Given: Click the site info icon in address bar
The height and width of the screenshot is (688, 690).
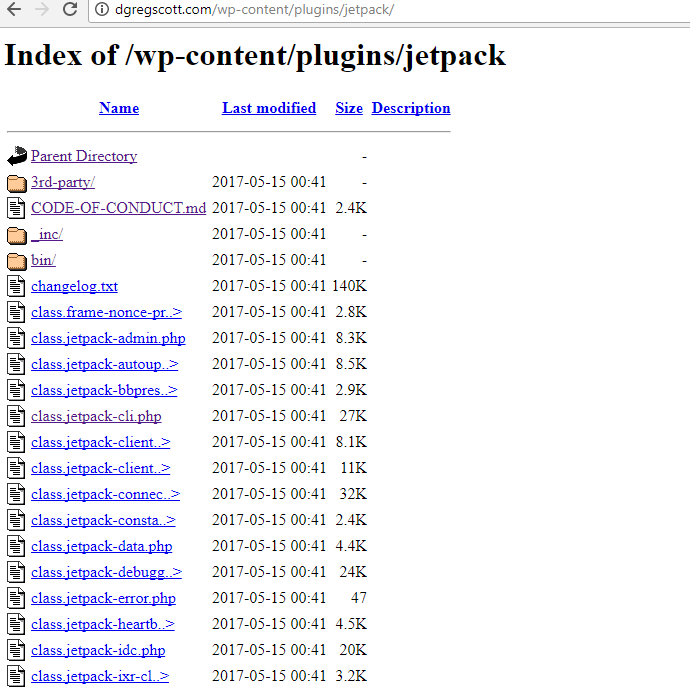Looking at the screenshot, I should [102, 9].
